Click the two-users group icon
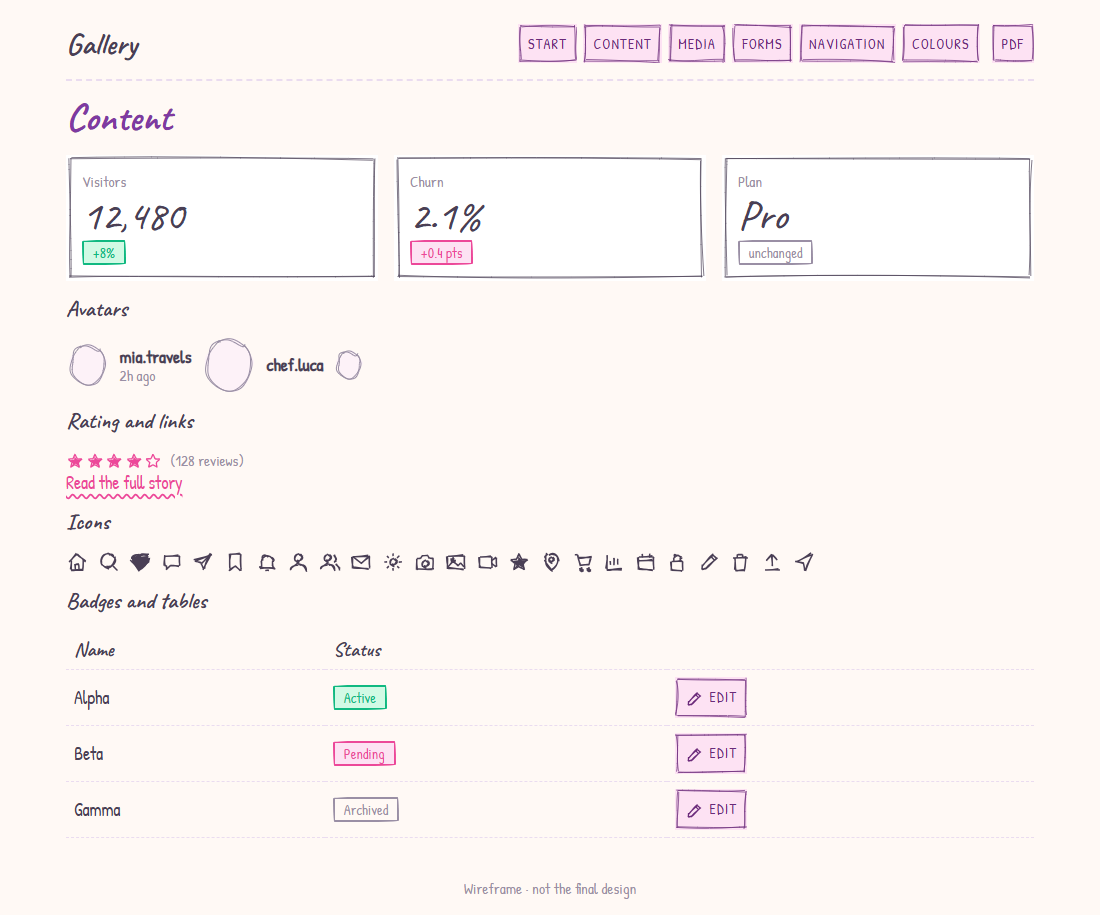Image resolution: width=1100 pixels, height=915 pixels. [330, 562]
